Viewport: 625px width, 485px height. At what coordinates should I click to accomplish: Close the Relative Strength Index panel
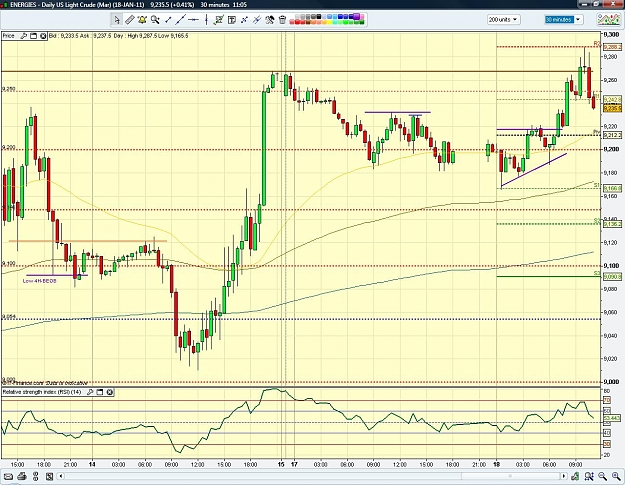(110, 392)
